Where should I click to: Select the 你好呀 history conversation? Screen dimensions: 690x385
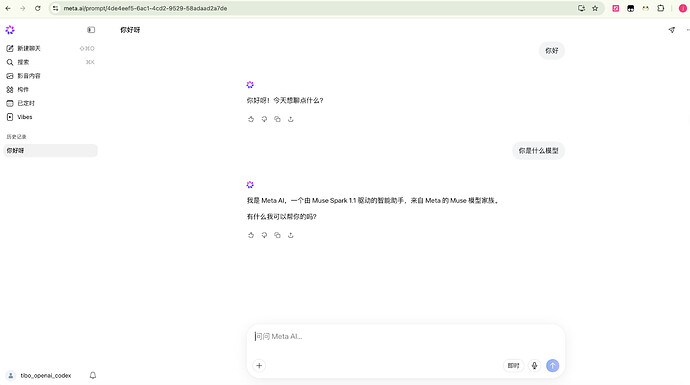click(50, 150)
